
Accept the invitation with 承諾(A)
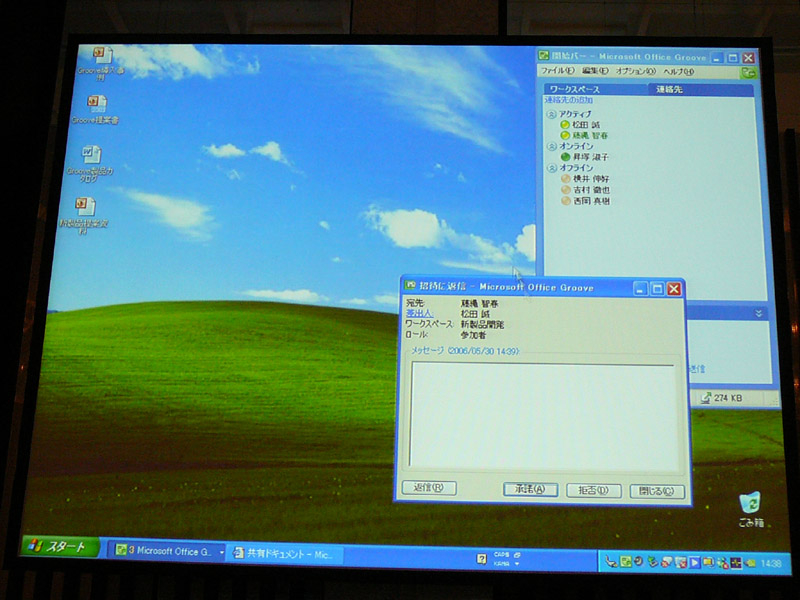click(530, 489)
